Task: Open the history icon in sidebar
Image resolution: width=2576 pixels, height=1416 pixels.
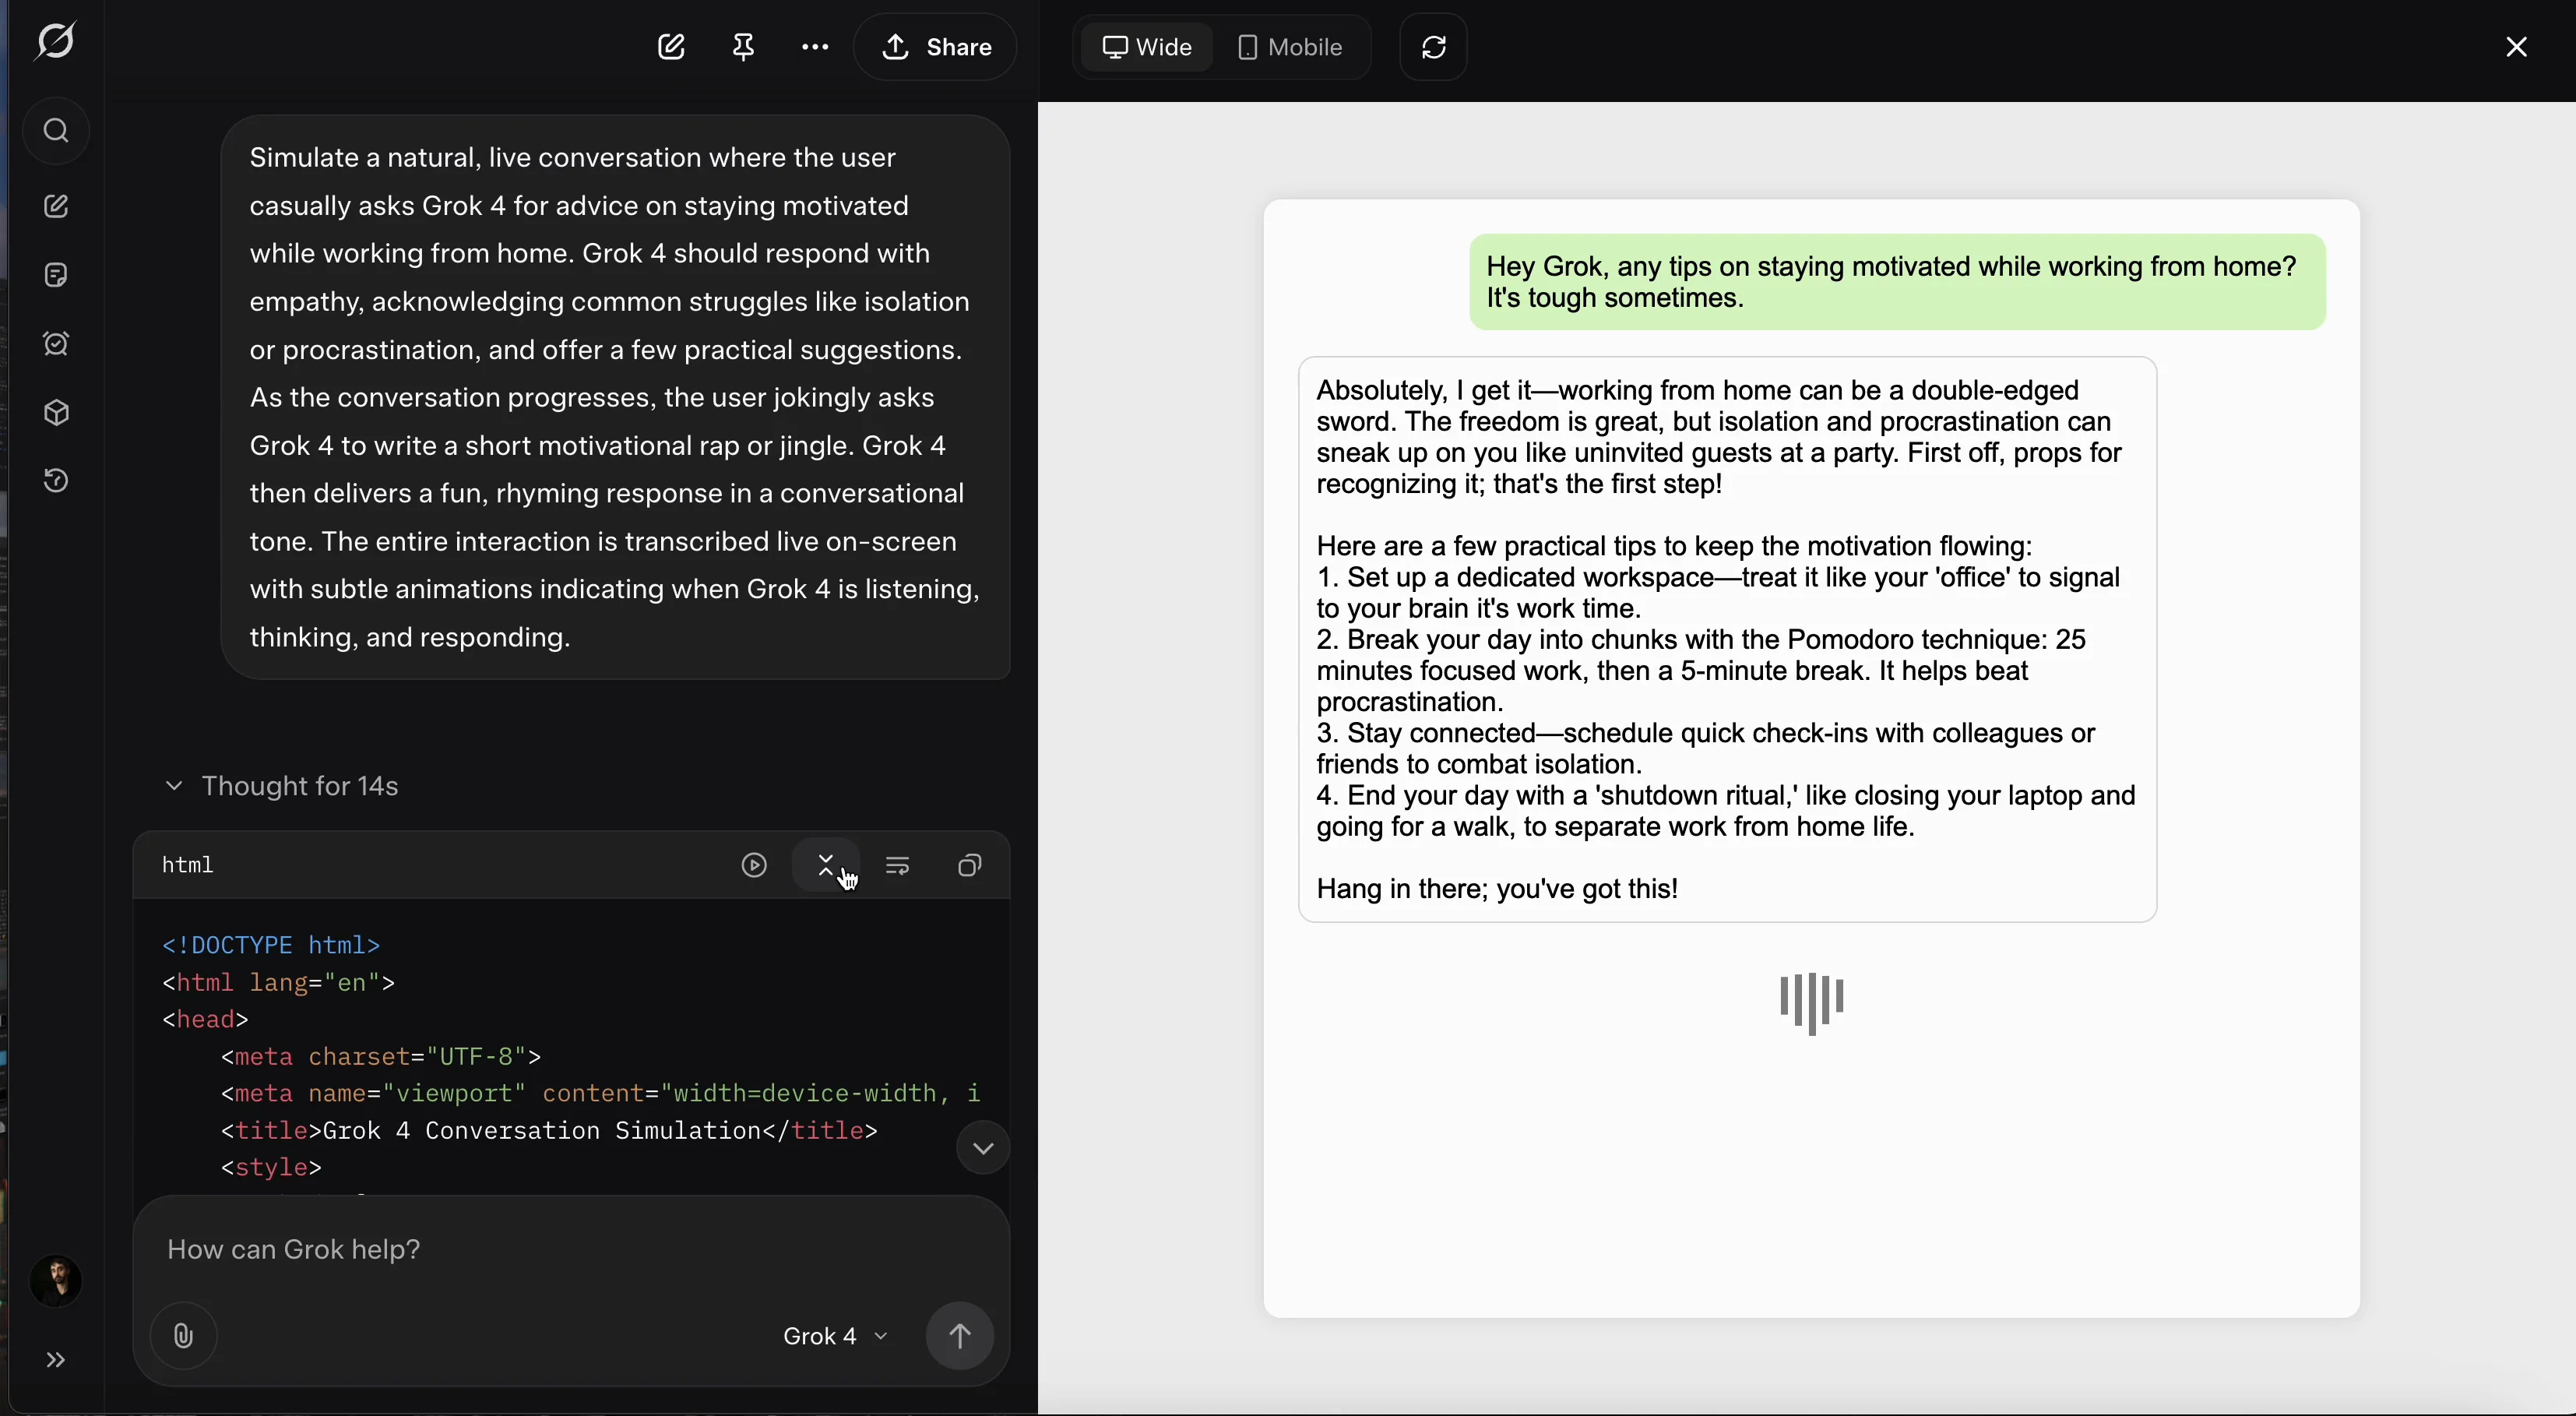Action: (x=56, y=481)
